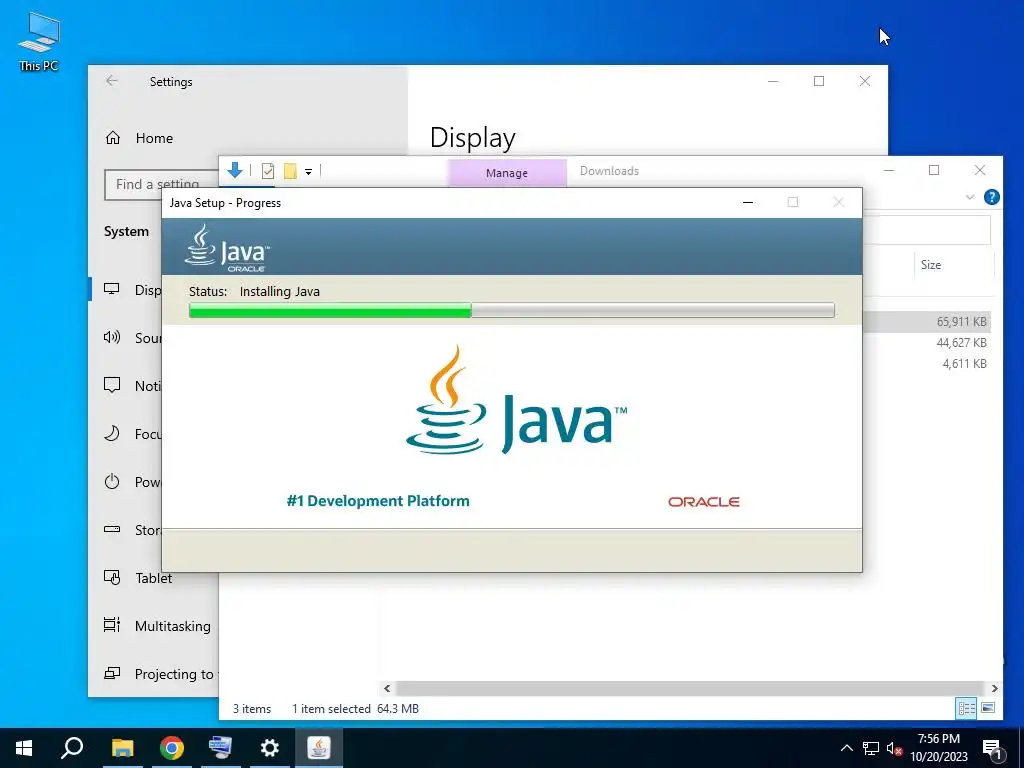Select the 4,611 KB file row
The height and width of the screenshot is (768, 1024).
pyautogui.click(x=927, y=363)
